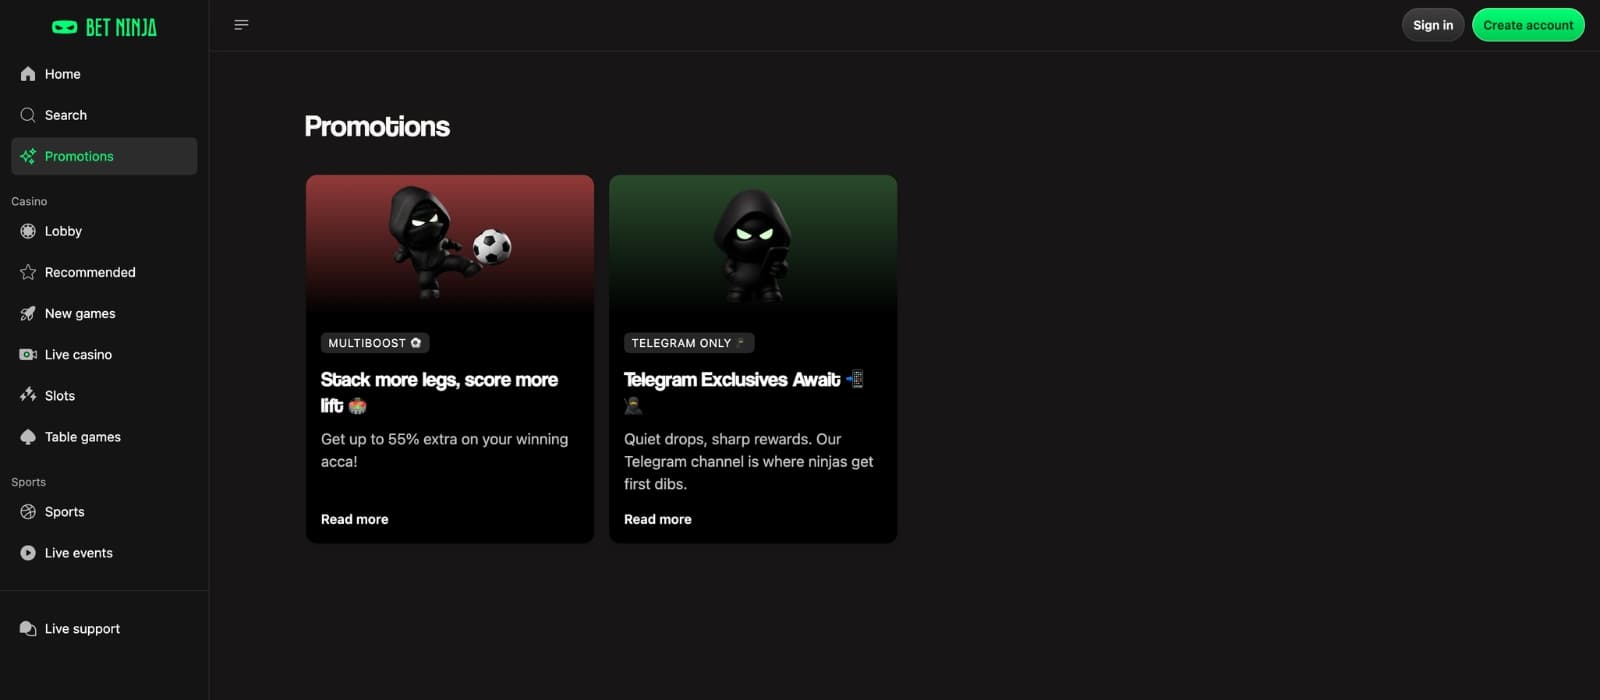1600x700 pixels.
Task: Click the Home house icon
Action: click(28, 74)
